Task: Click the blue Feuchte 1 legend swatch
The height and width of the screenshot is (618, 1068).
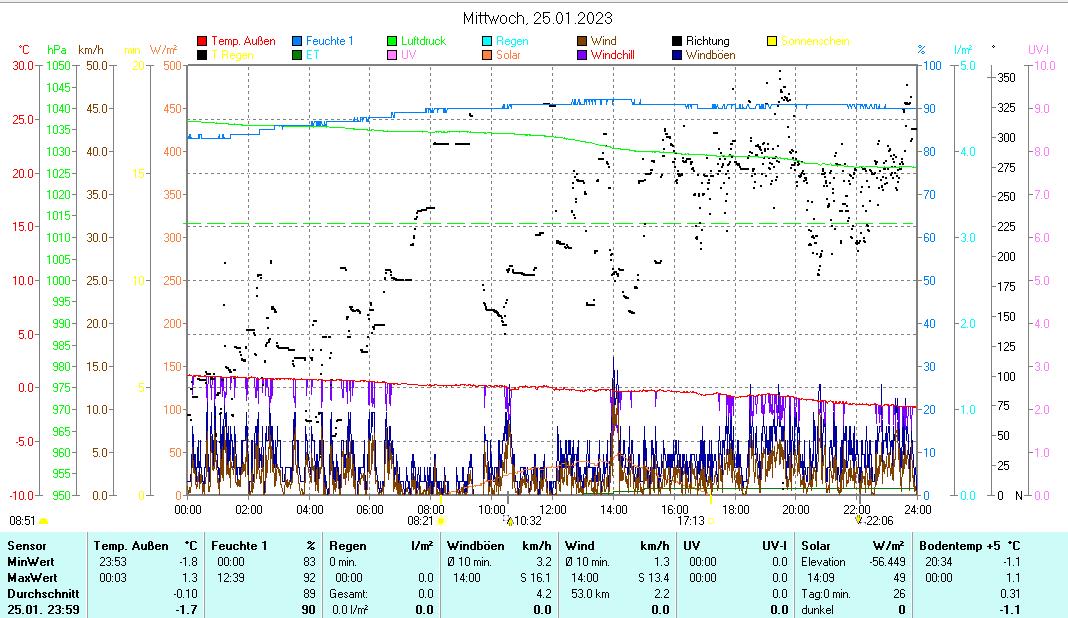Action: [x=297, y=41]
